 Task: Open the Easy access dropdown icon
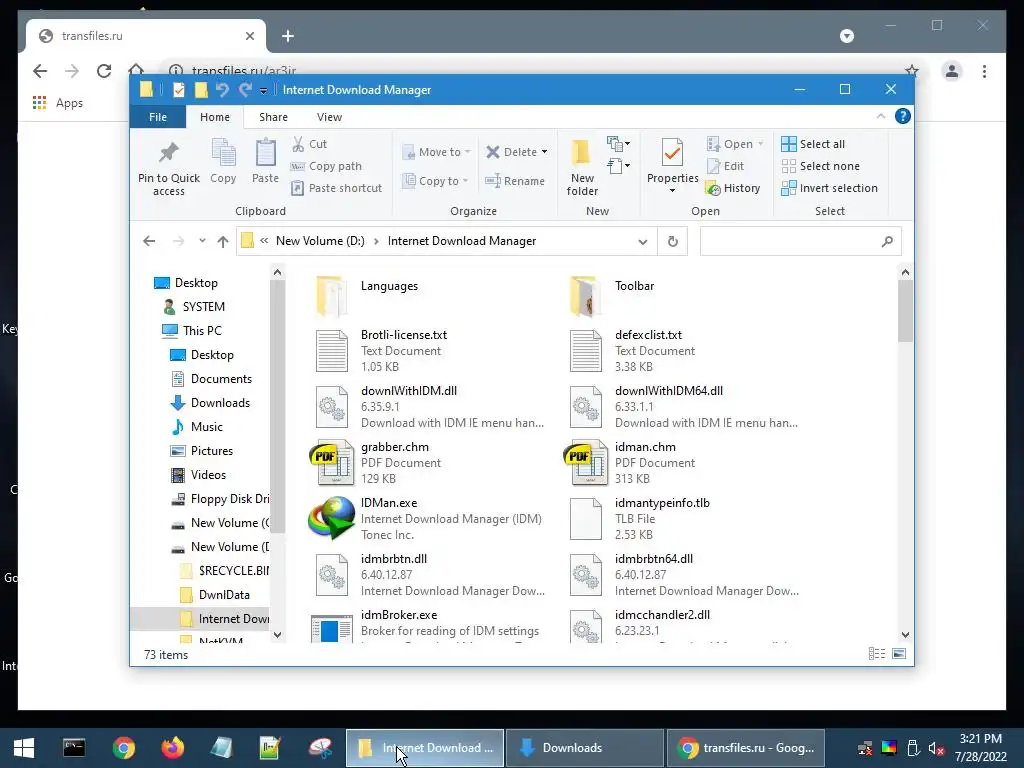tap(618, 166)
